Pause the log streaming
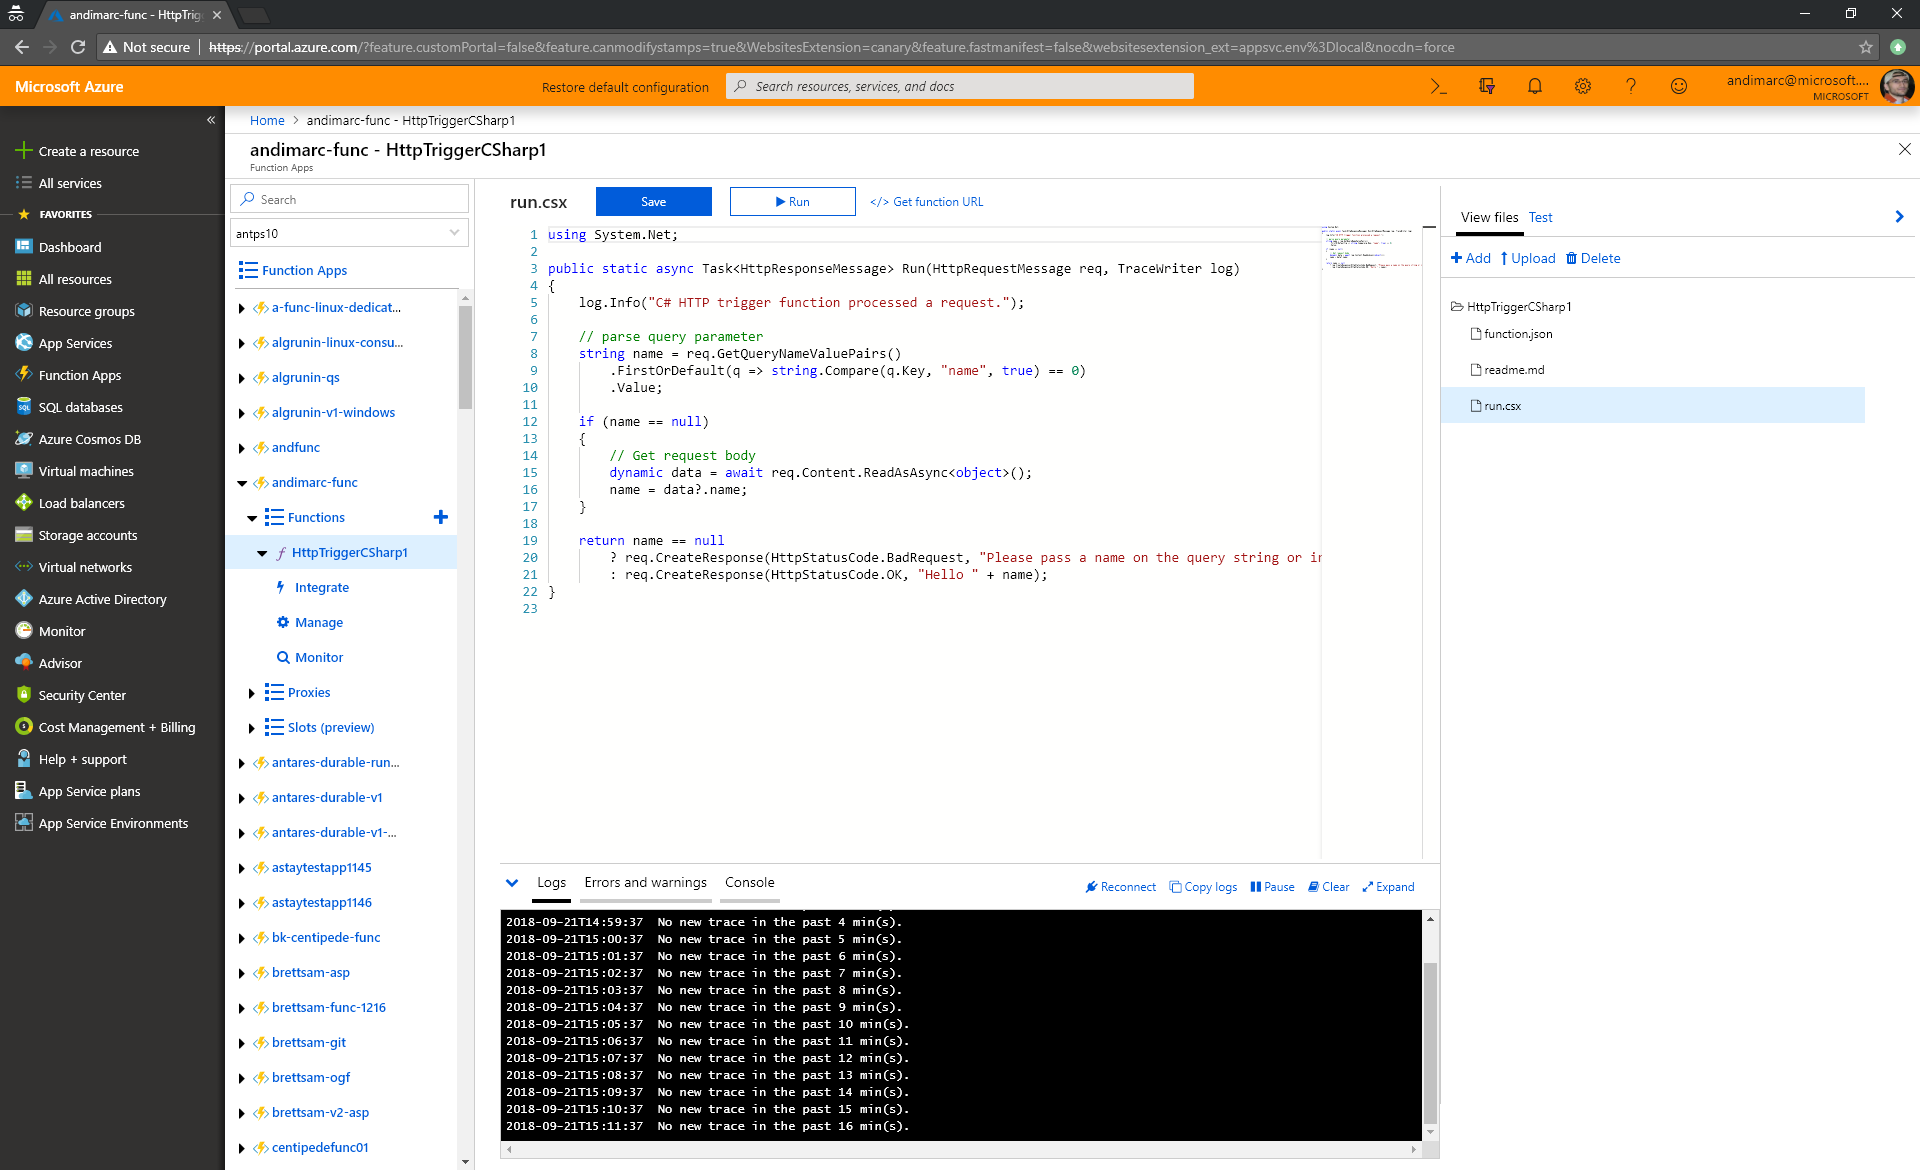 click(x=1272, y=887)
